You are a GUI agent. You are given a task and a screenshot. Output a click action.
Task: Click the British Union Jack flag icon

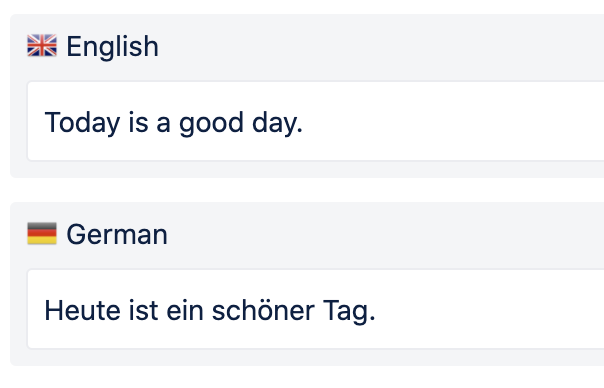(42, 45)
